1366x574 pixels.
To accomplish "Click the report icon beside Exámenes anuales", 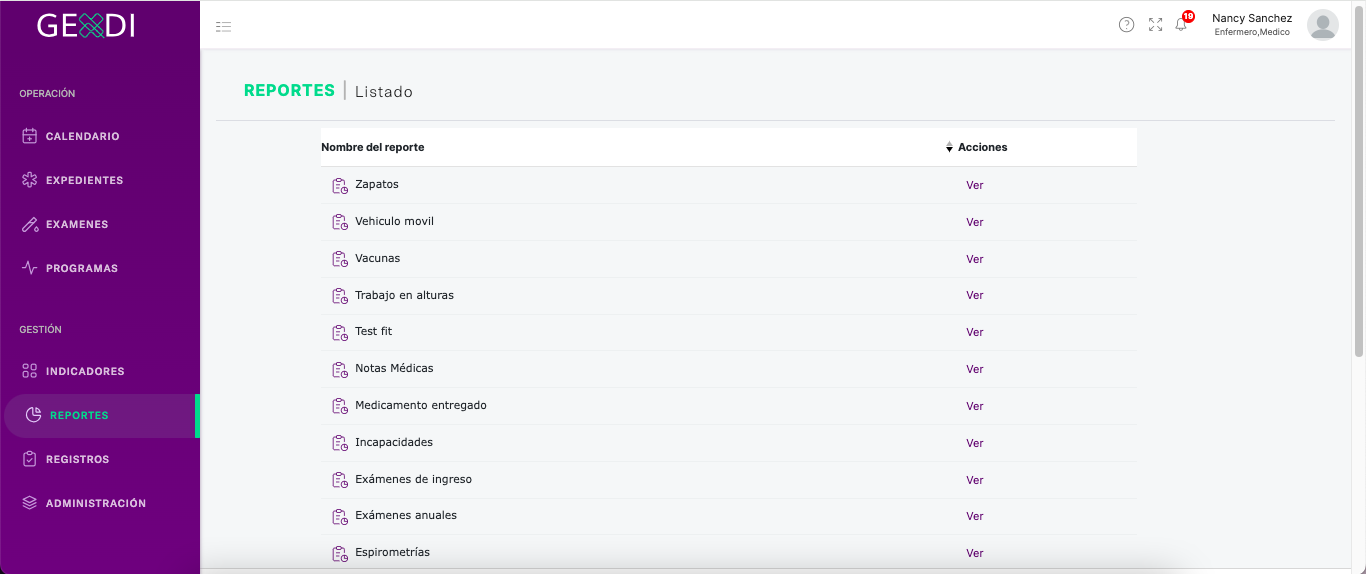I will click(340, 516).
